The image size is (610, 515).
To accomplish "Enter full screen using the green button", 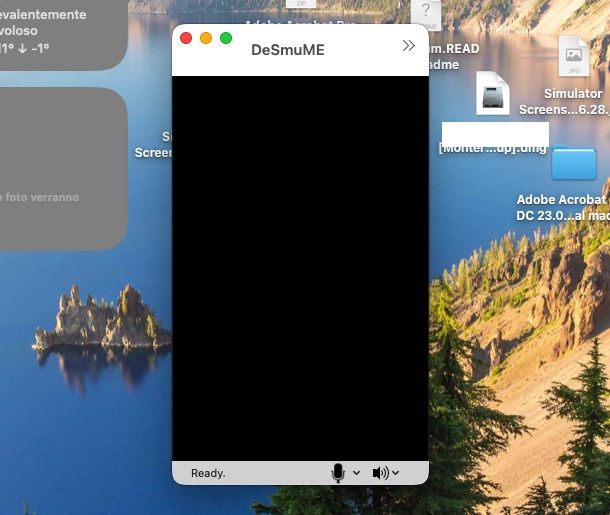I will point(226,38).
